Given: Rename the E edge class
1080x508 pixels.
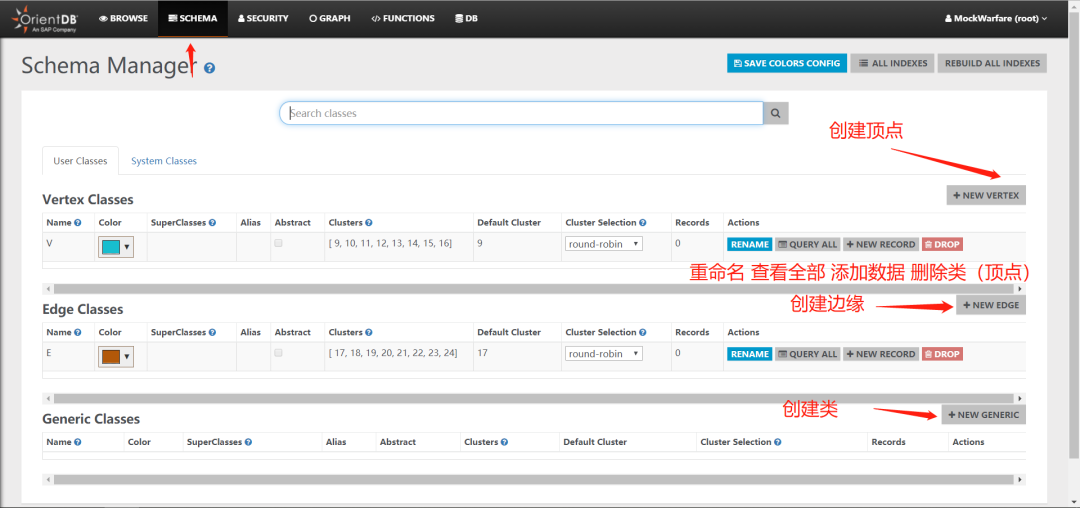Looking at the screenshot, I should click(750, 354).
